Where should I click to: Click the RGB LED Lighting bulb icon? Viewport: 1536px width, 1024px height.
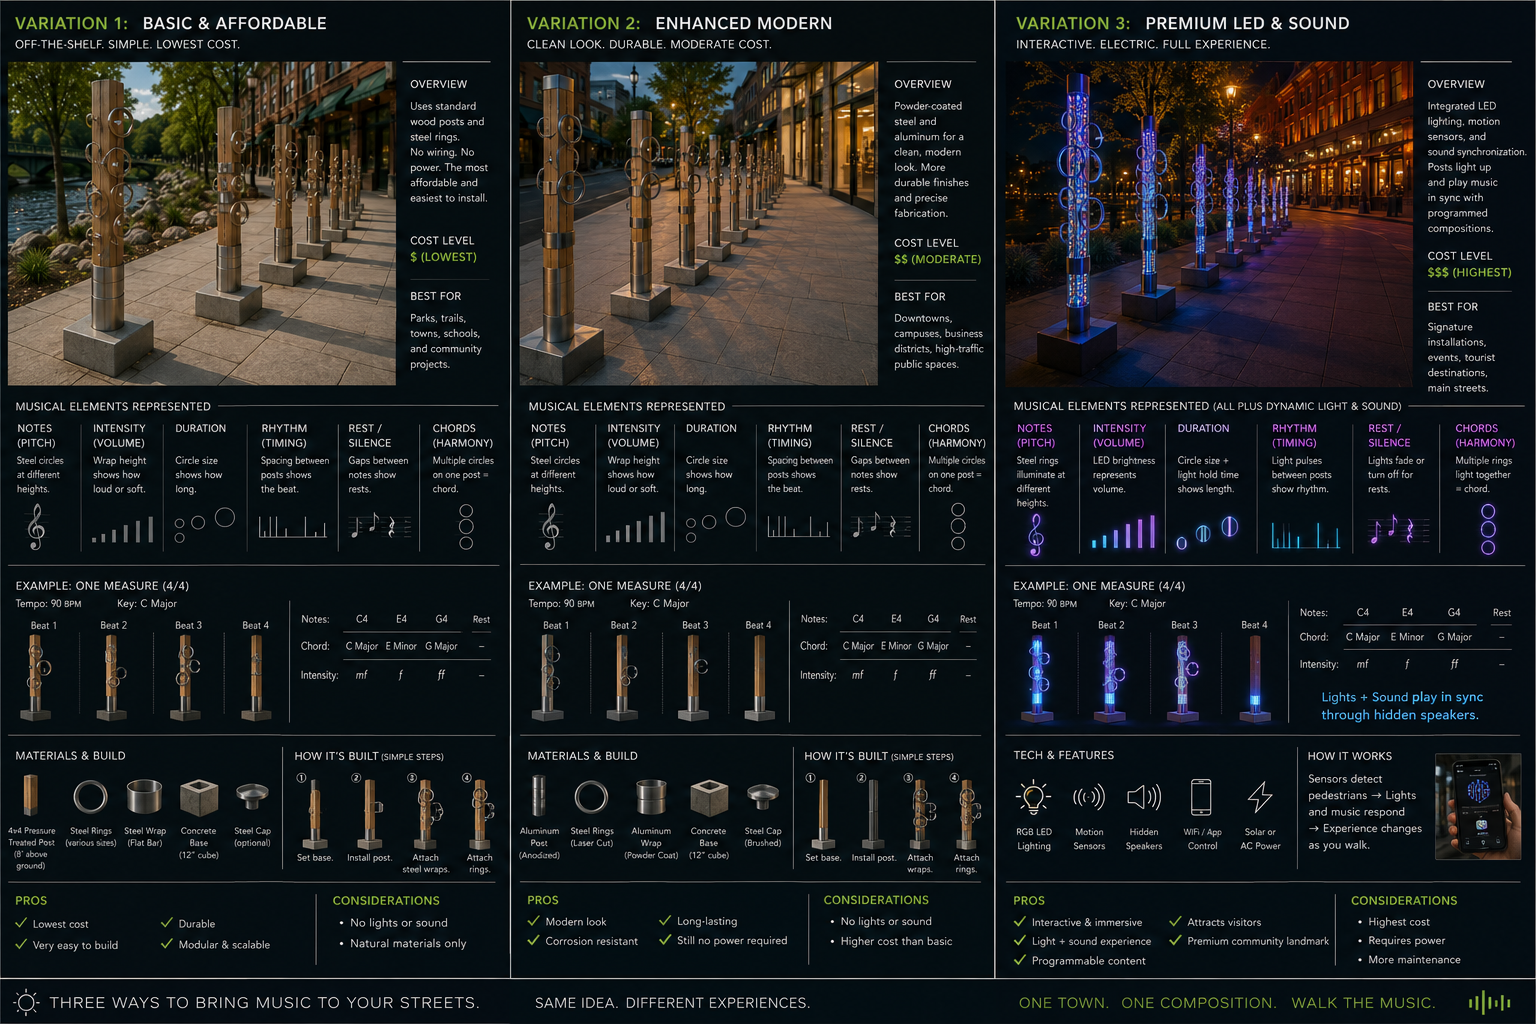(1033, 798)
